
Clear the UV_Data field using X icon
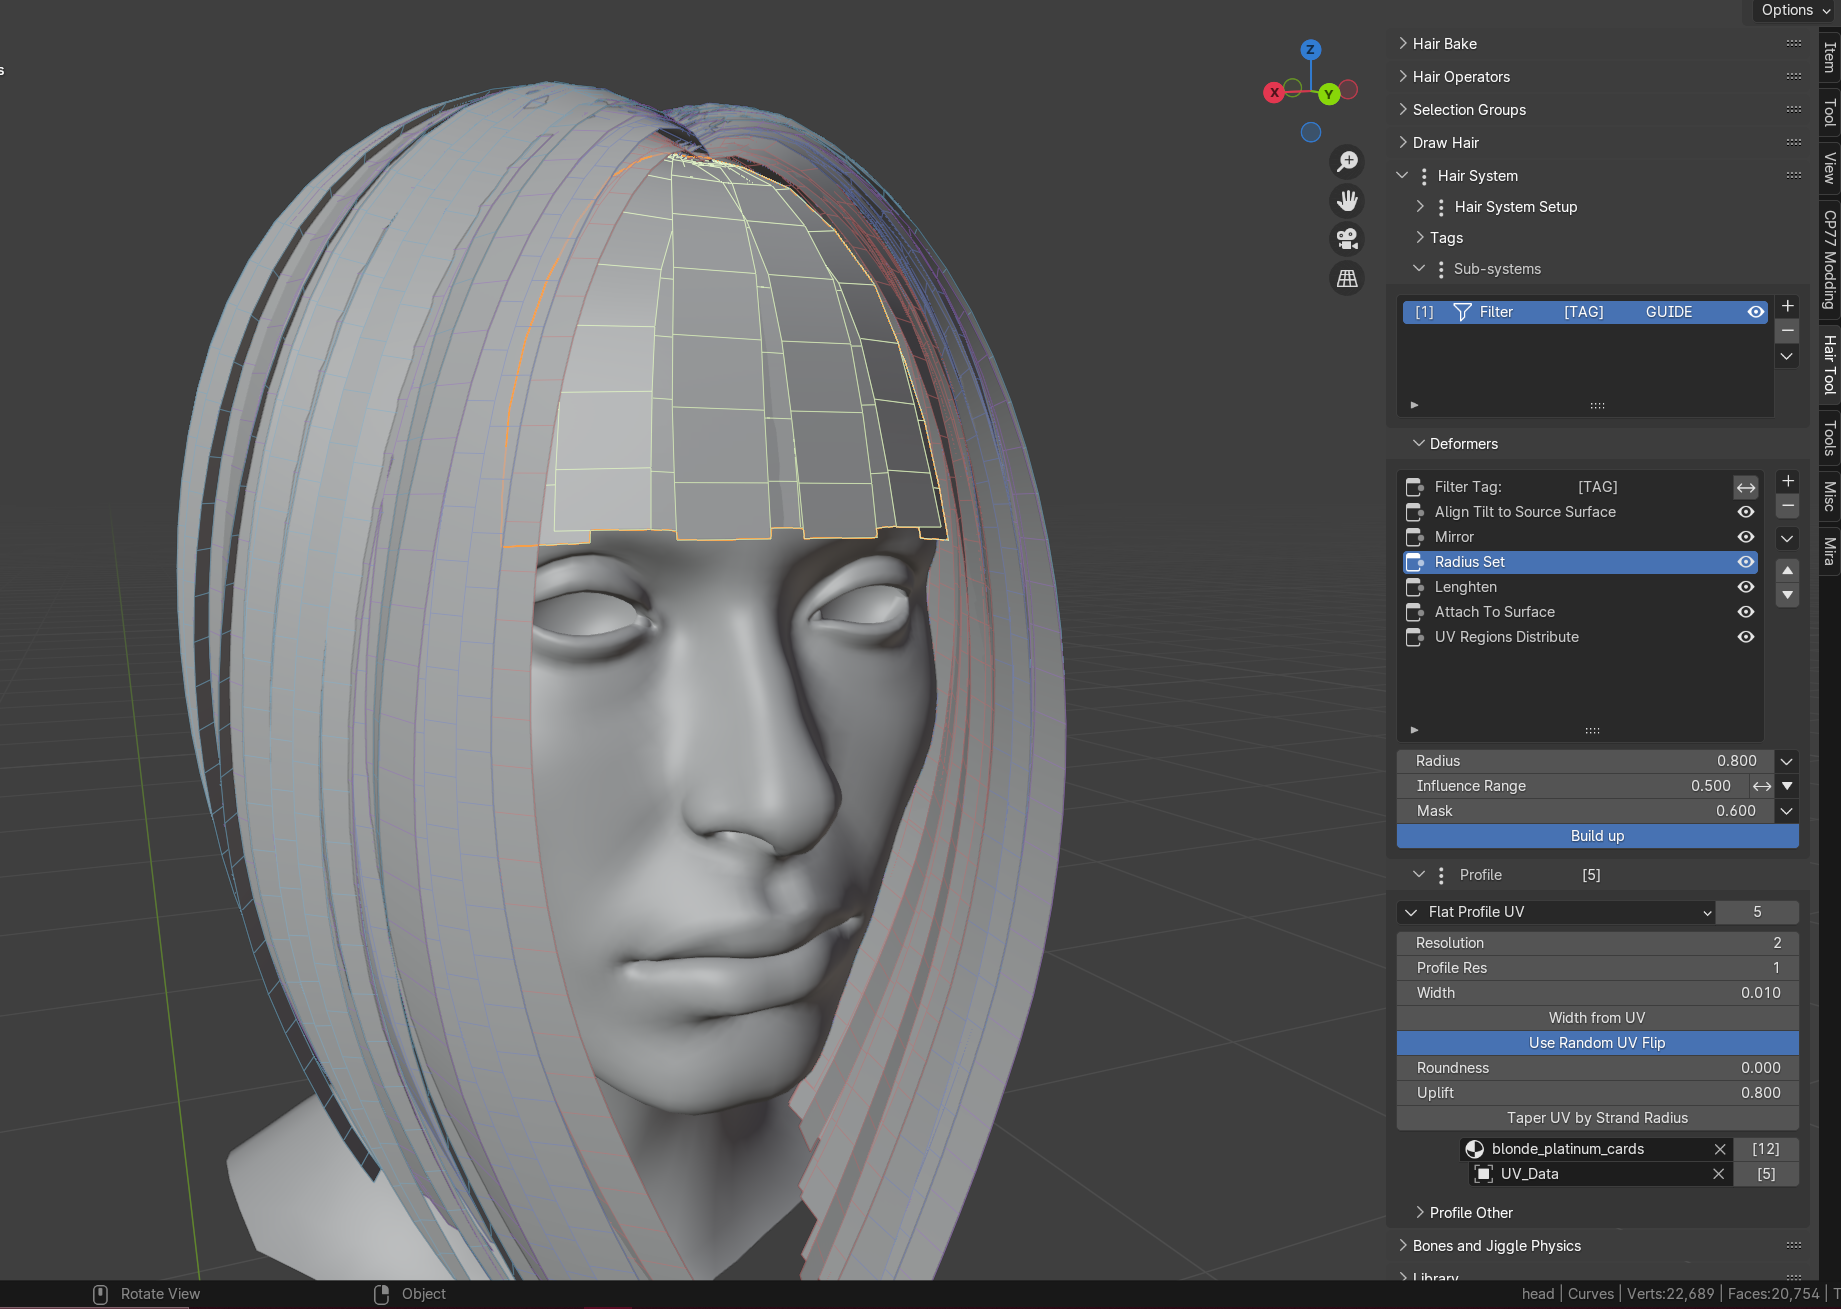1719,1174
